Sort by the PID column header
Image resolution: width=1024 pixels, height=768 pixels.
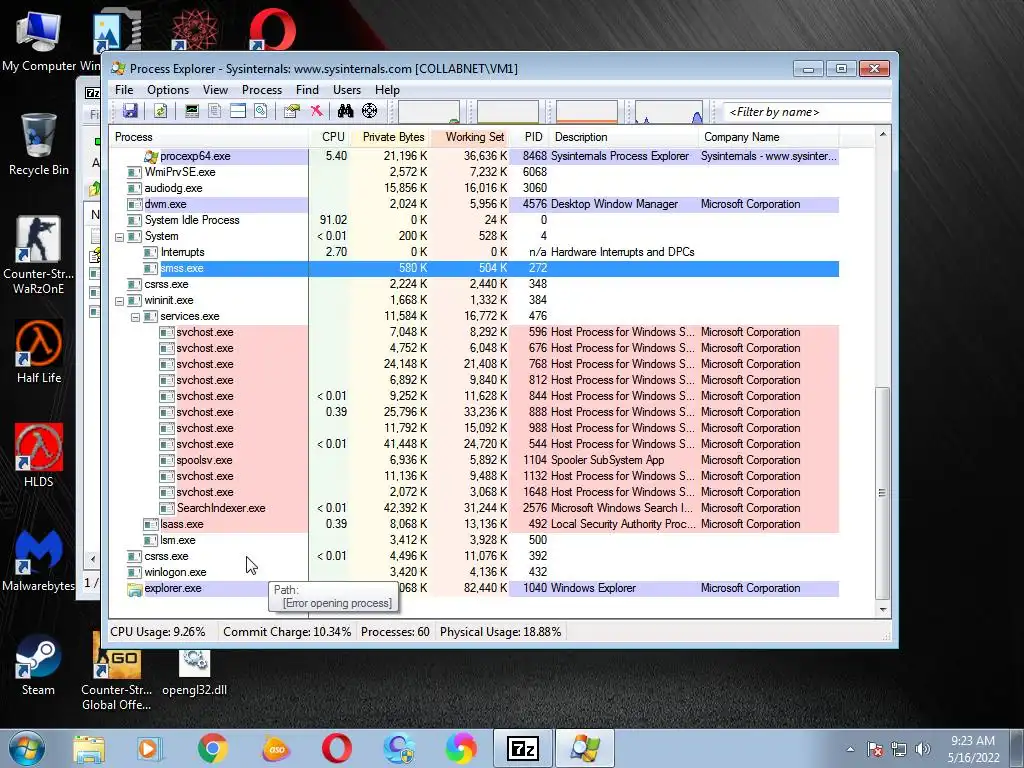530,137
